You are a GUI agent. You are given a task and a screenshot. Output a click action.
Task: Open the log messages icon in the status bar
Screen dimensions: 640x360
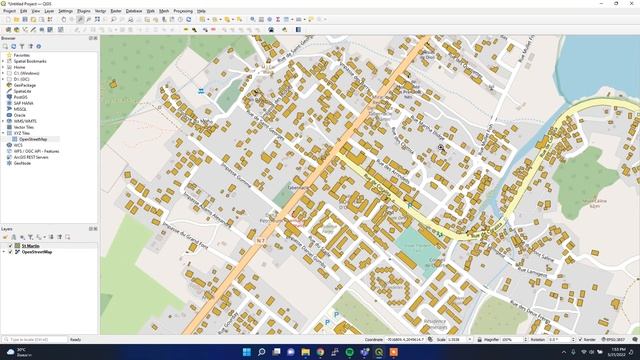pos(635,340)
